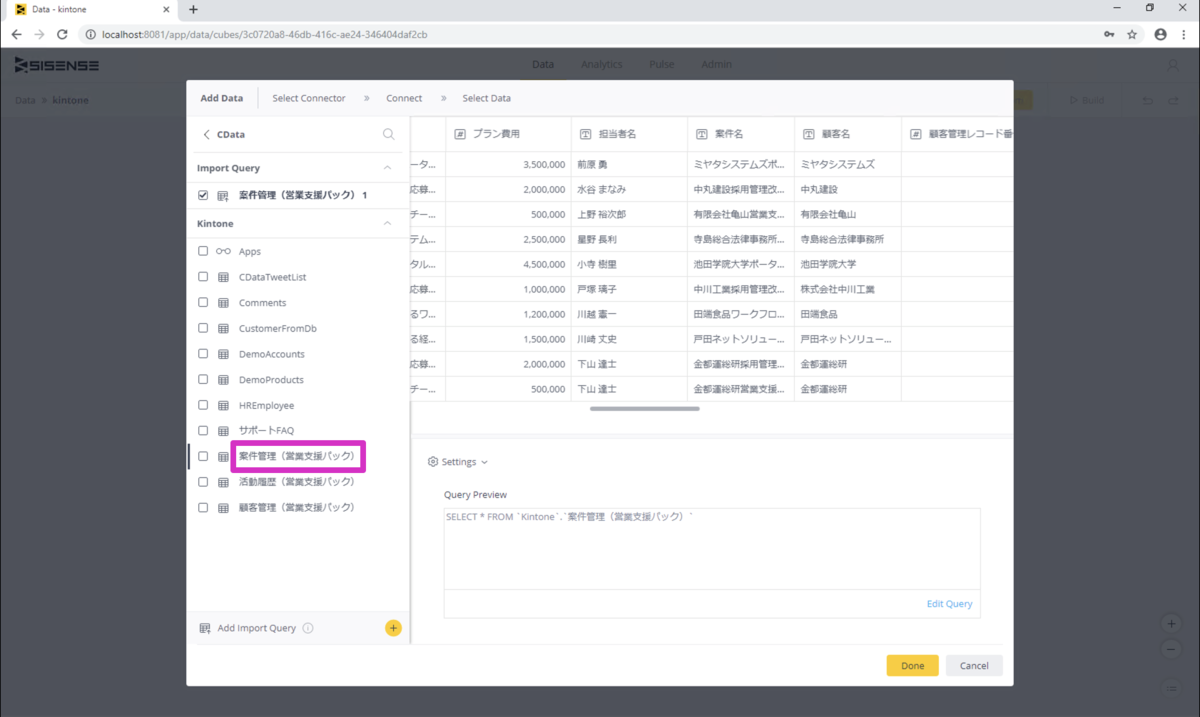Click the DemoAccounts table icon
Viewport: 1200px width, 717px height.
click(223, 354)
